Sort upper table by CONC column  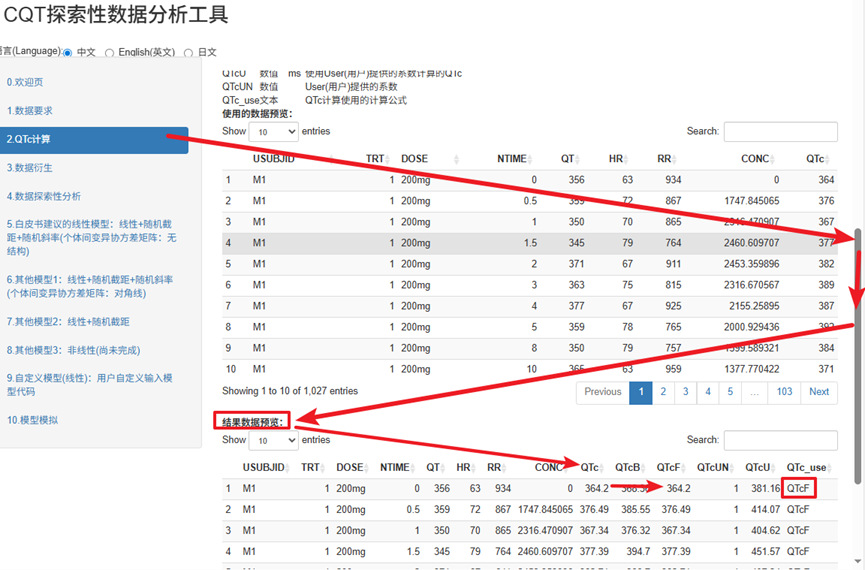tap(755, 159)
